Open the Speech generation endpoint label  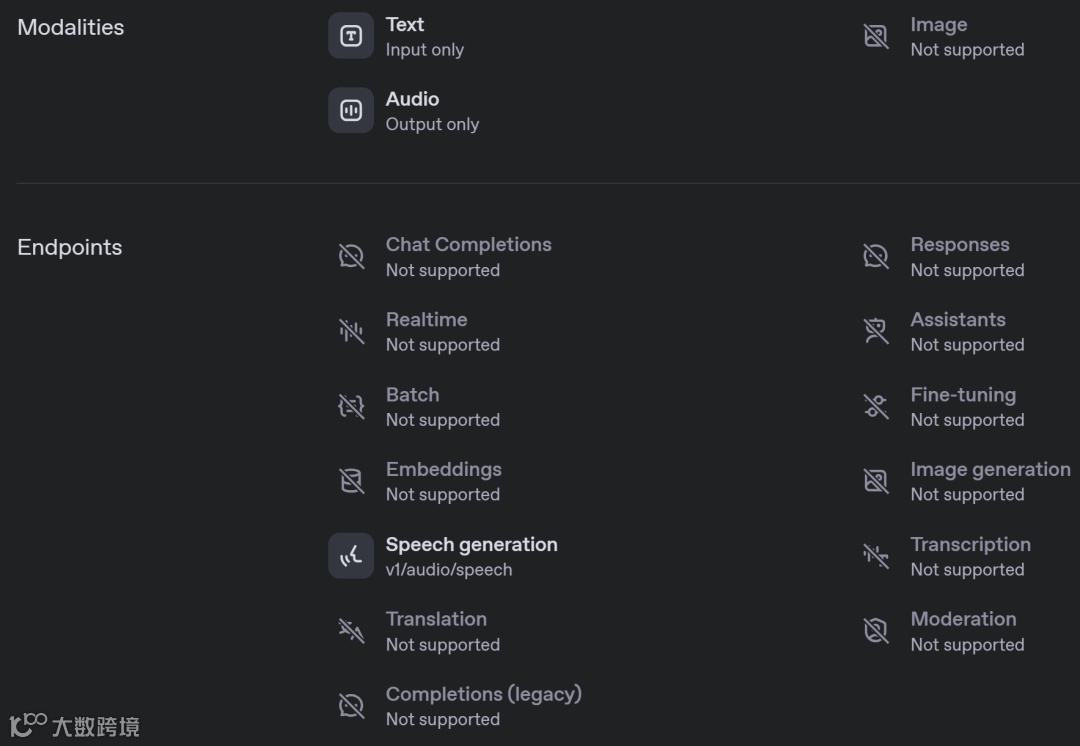coord(471,545)
